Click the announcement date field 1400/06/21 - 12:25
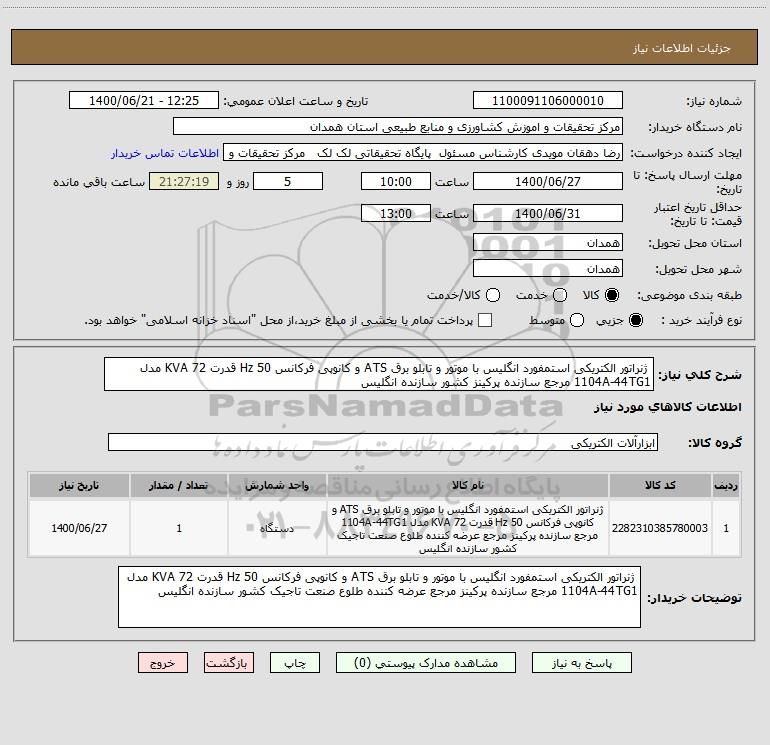770x745 pixels. [x=144, y=101]
